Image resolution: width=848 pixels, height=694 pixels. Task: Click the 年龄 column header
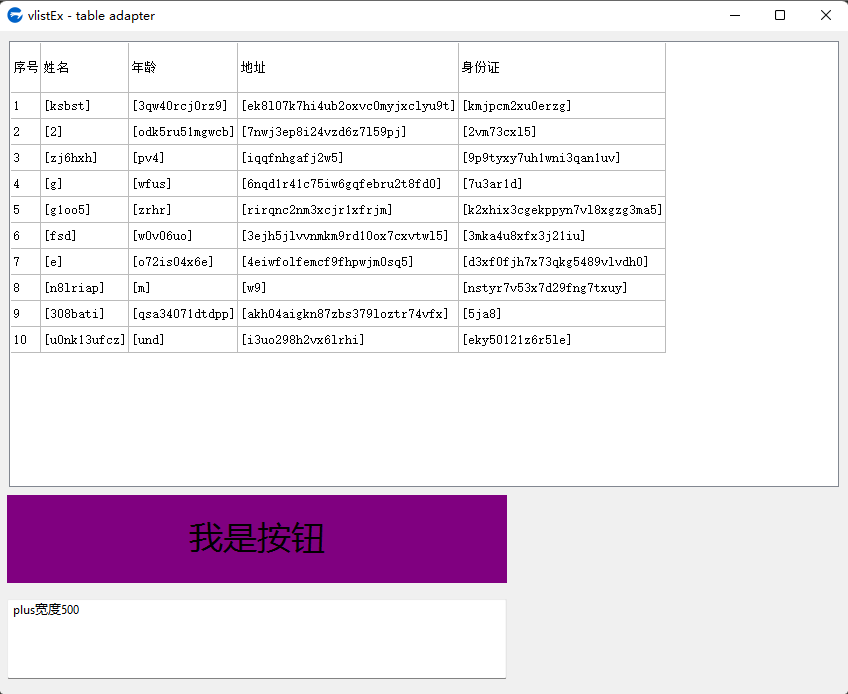point(183,67)
